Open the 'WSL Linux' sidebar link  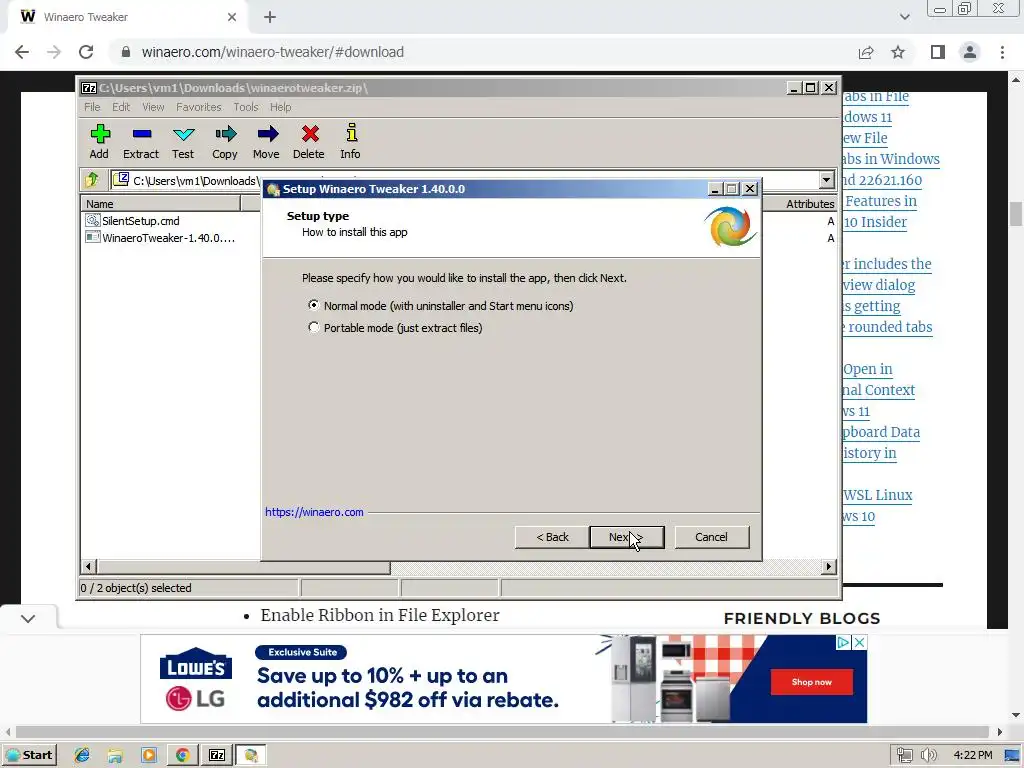tap(878, 495)
